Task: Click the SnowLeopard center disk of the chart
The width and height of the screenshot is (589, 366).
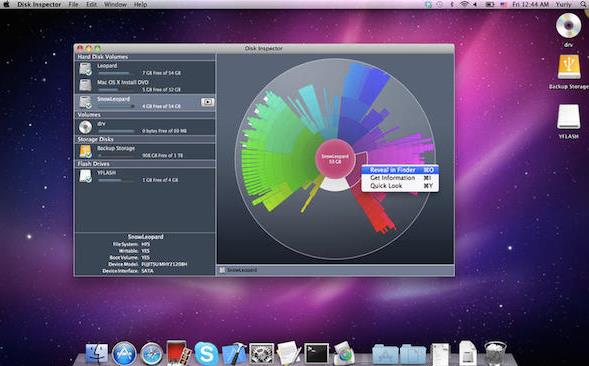Action: [x=335, y=159]
